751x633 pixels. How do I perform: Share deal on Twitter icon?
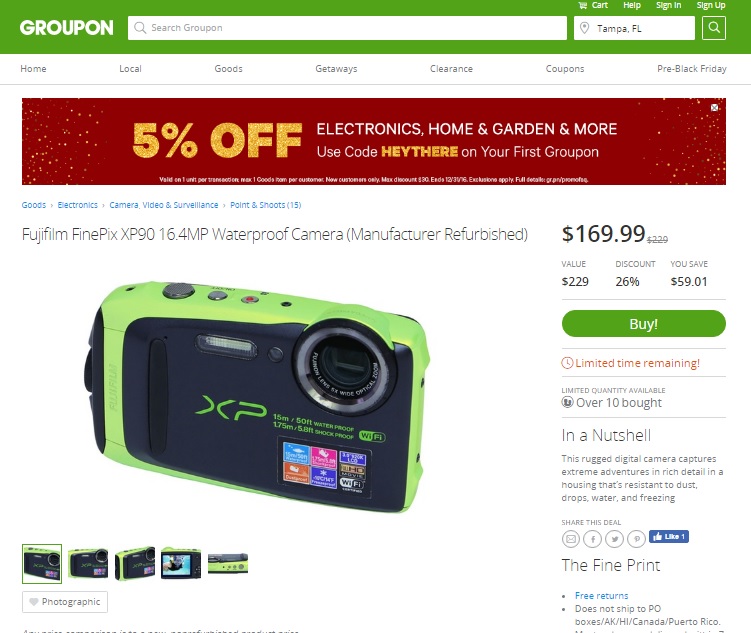pos(614,539)
